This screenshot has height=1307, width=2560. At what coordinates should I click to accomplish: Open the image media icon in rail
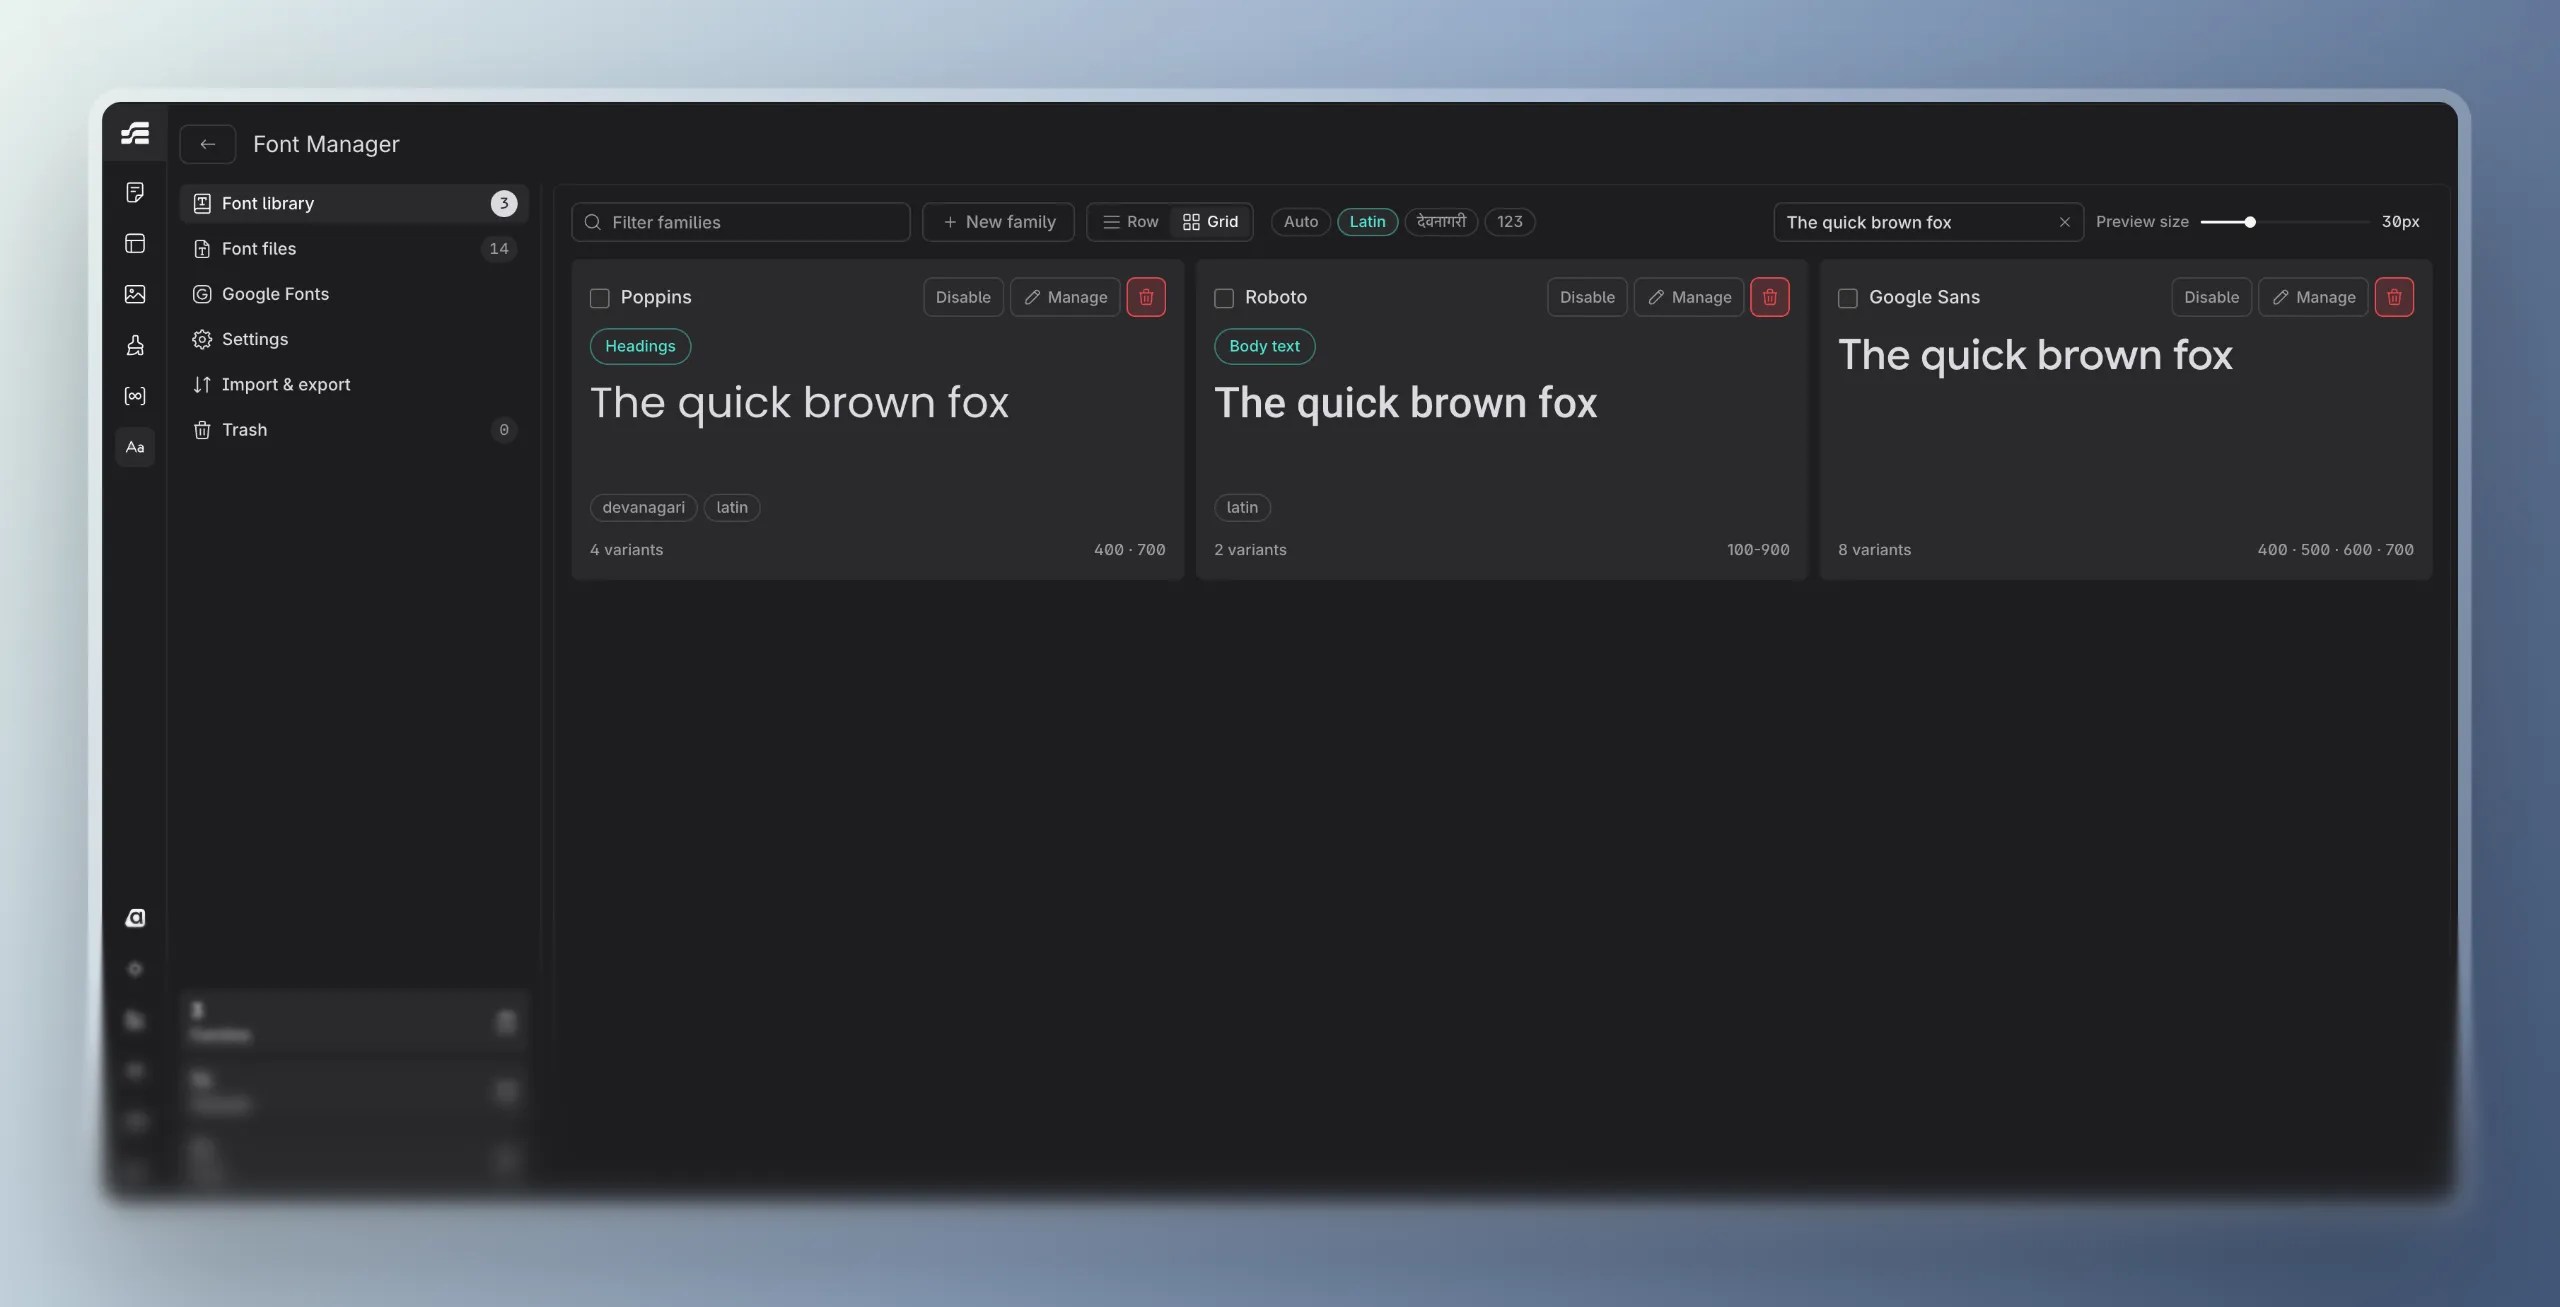[135, 294]
